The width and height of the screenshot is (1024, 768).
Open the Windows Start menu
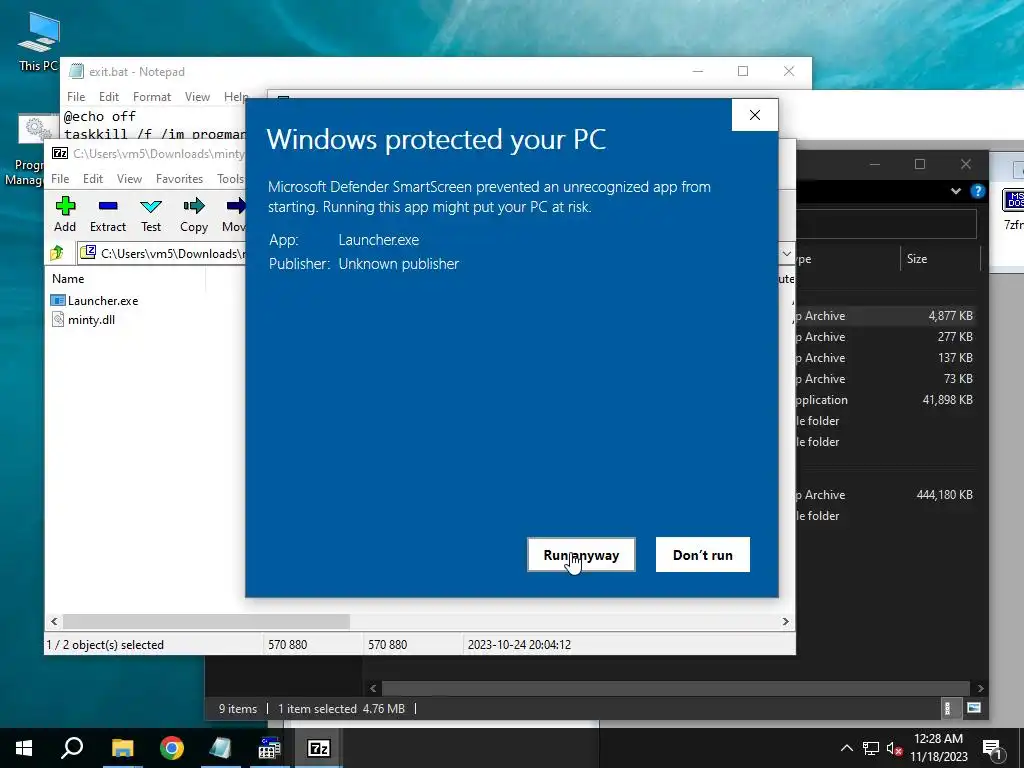(x=24, y=748)
